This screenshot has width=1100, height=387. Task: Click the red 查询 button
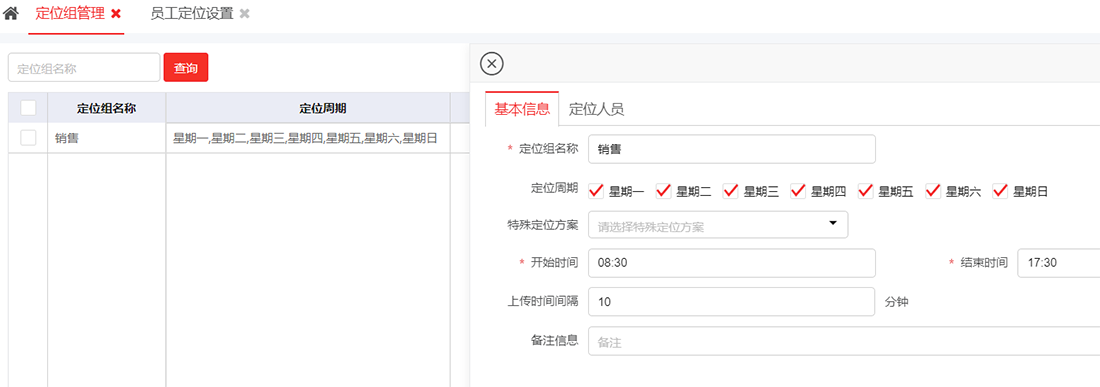click(x=186, y=67)
